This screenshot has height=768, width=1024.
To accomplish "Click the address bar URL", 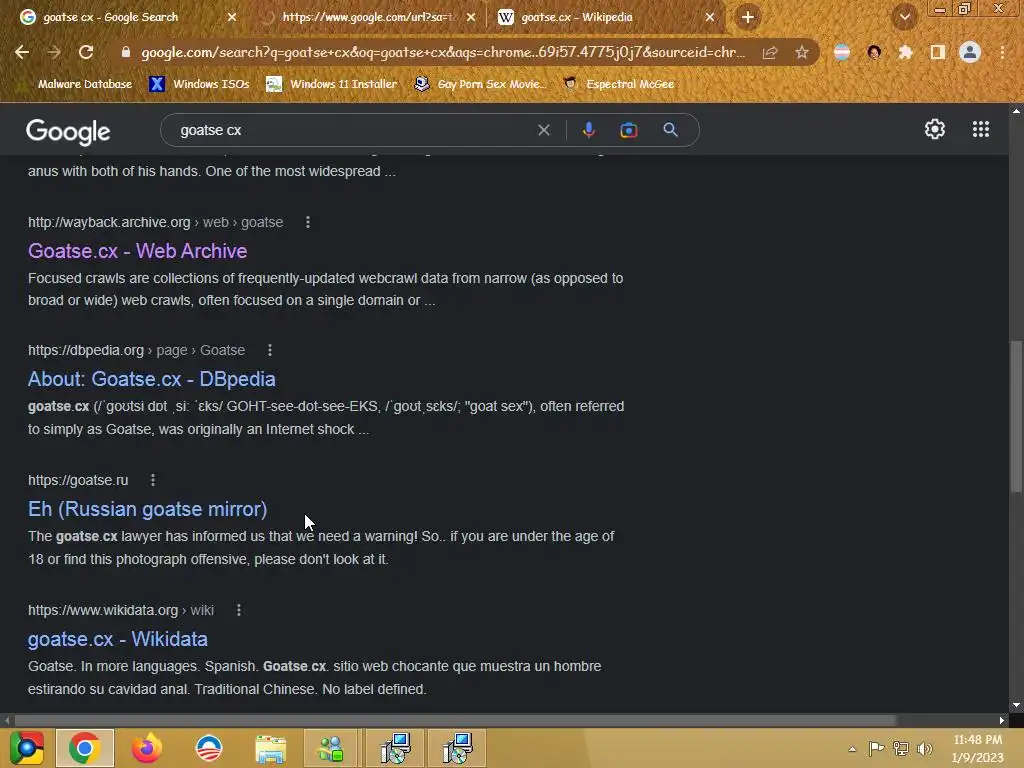I will 443,52.
